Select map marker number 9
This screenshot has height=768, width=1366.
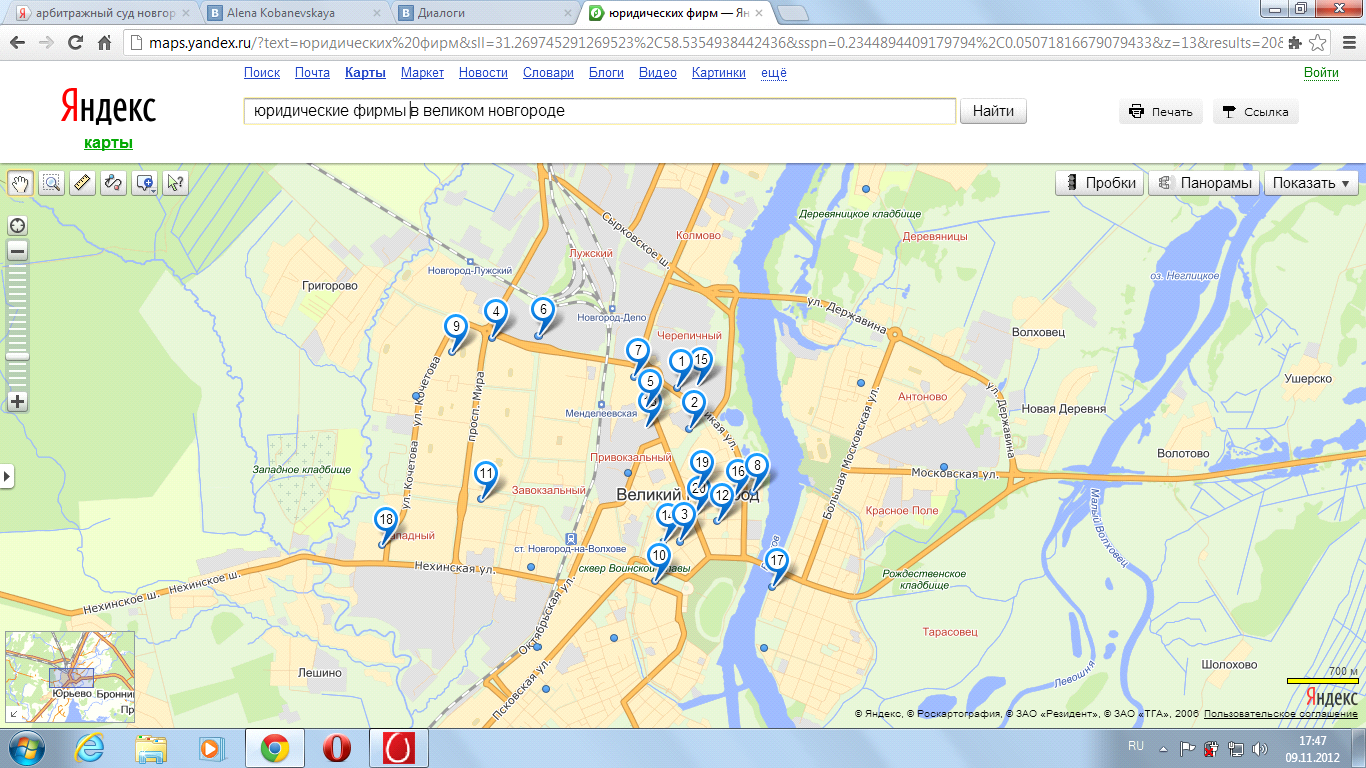(455, 327)
